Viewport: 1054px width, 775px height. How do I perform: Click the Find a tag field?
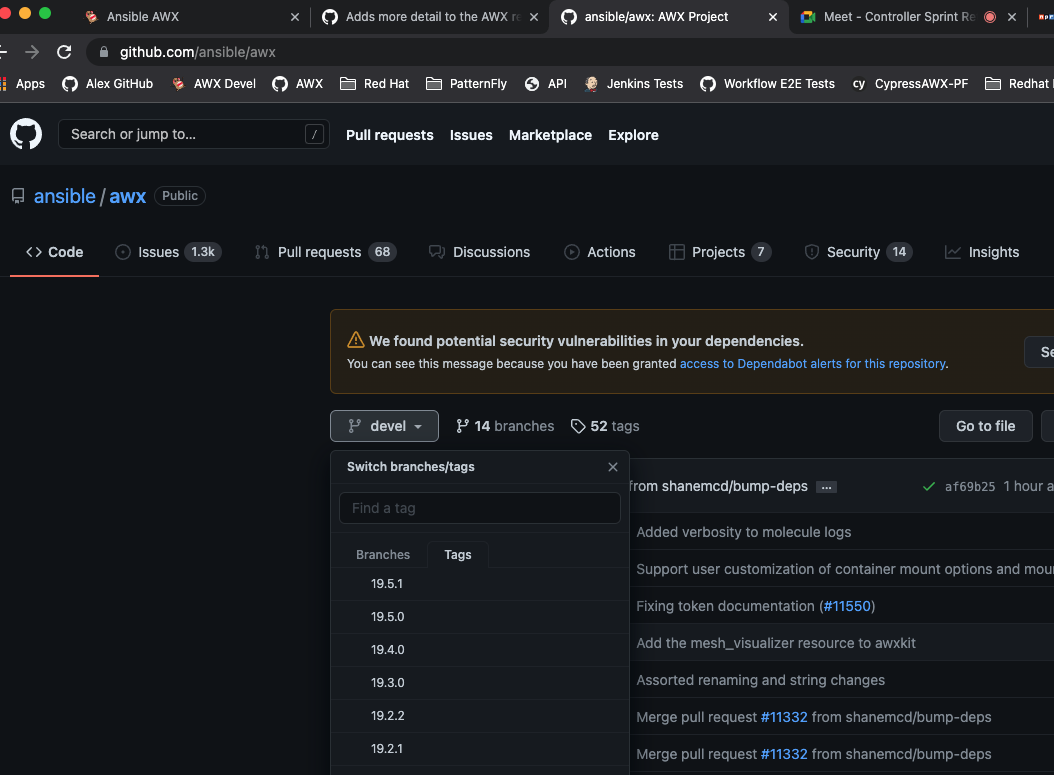click(x=480, y=508)
